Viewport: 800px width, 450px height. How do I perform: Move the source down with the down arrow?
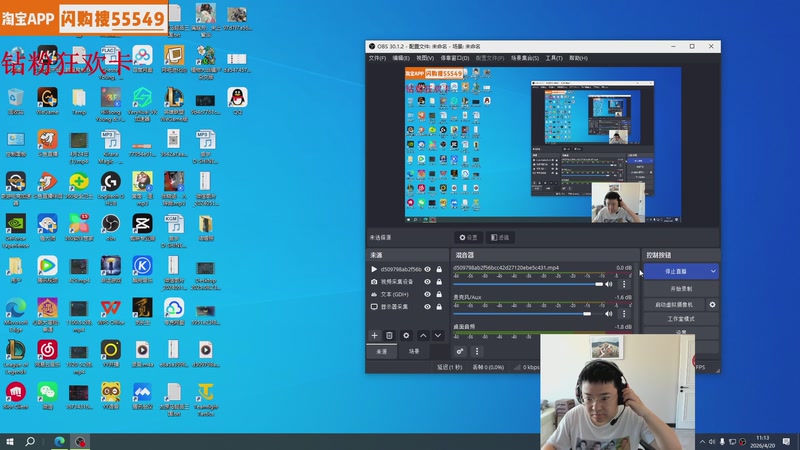pyautogui.click(x=438, y=335)
